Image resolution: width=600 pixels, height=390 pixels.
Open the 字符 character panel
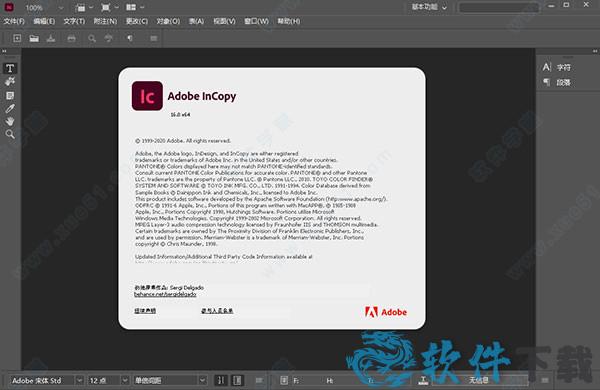pos(563,68)
